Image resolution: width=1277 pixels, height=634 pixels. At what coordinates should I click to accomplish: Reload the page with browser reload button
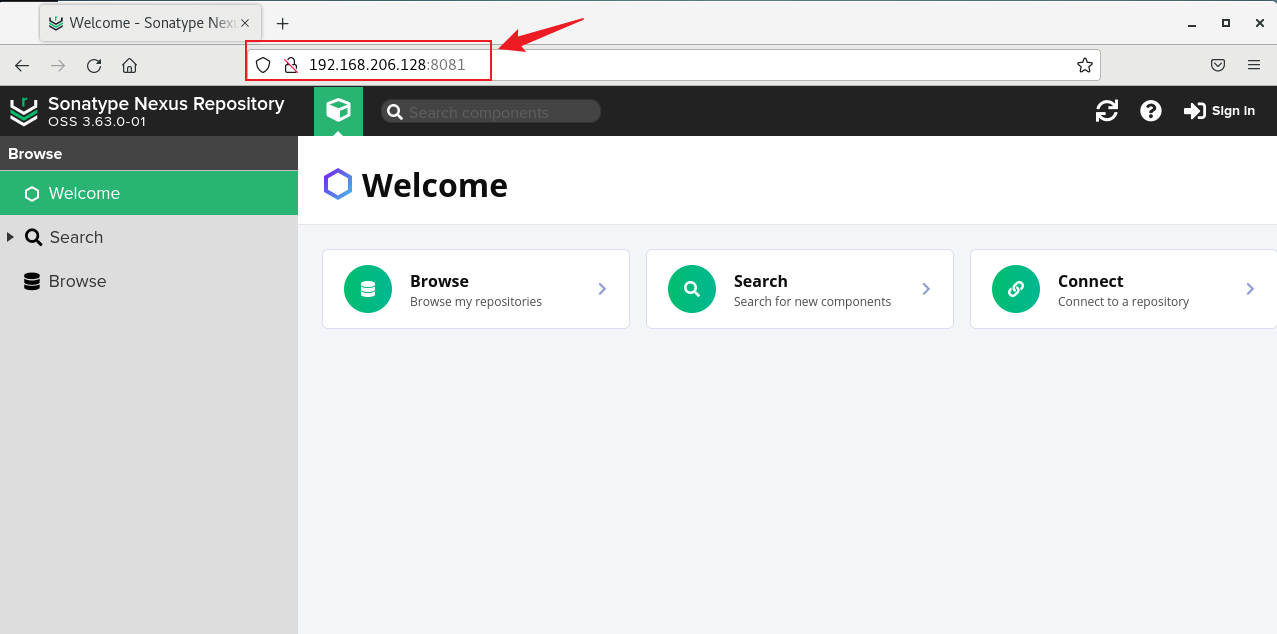(x=94, y=65)
